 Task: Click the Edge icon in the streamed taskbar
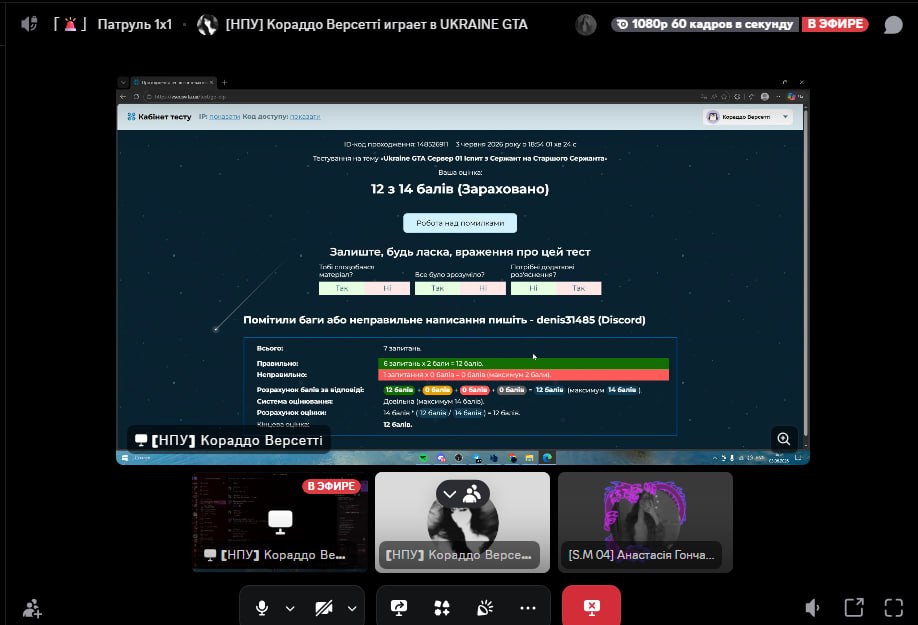click(x=547, y=458)
